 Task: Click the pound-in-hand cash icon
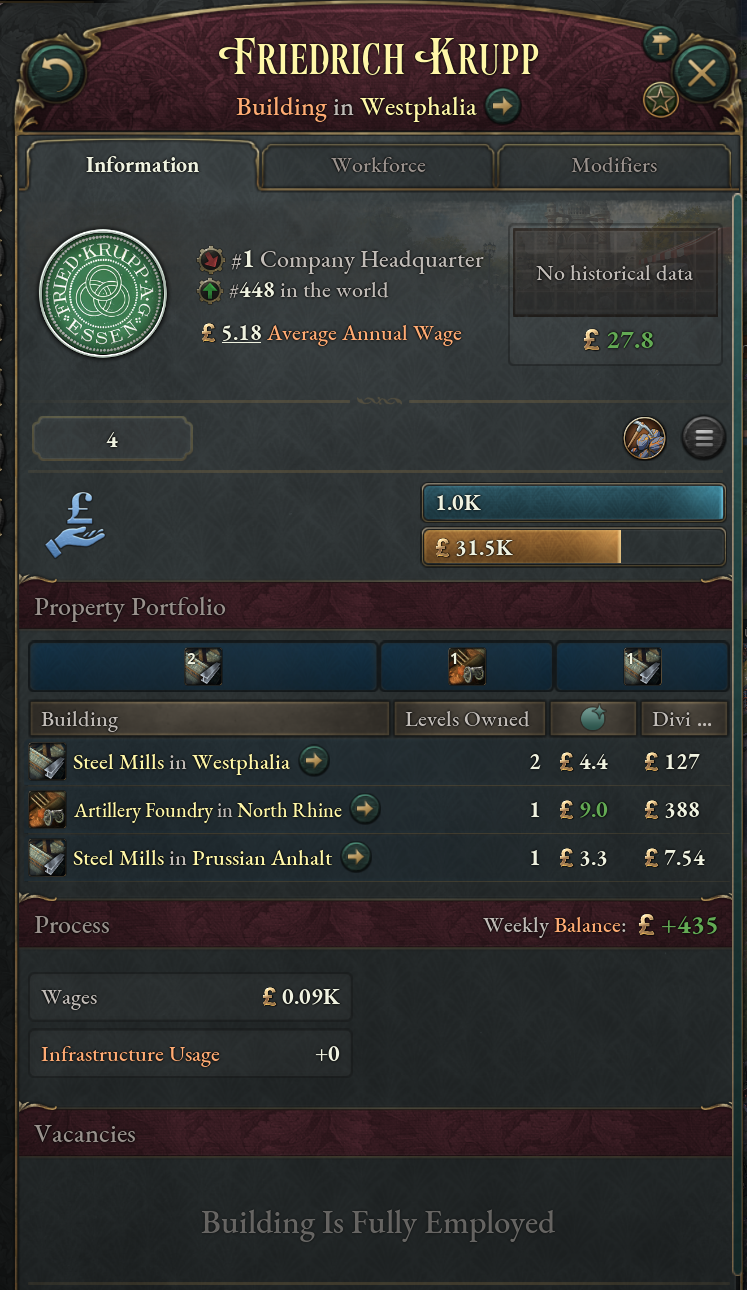(75, 524)
